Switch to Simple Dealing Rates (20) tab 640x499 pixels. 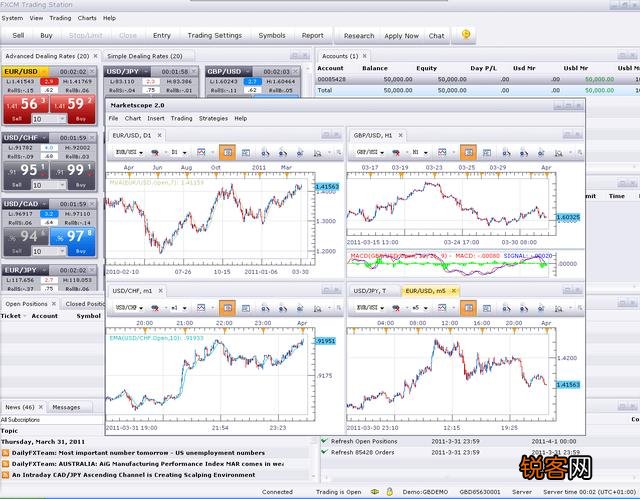click(x=144, y=56)
